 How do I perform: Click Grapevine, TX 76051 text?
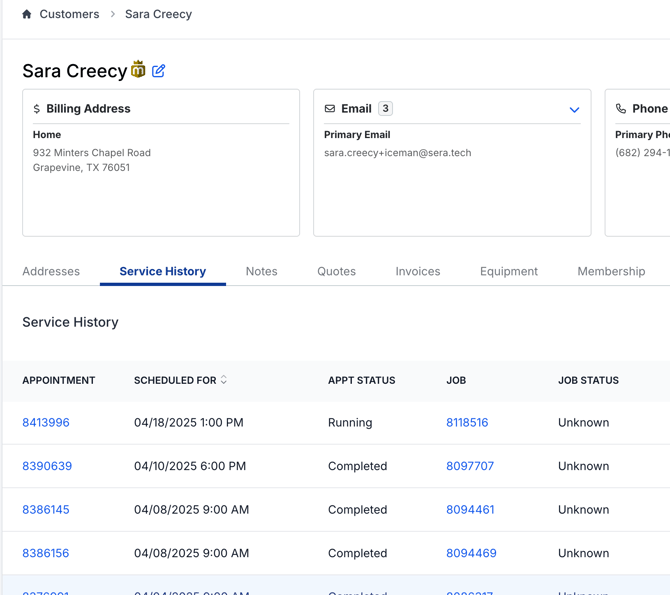click(x=81, y=168)
